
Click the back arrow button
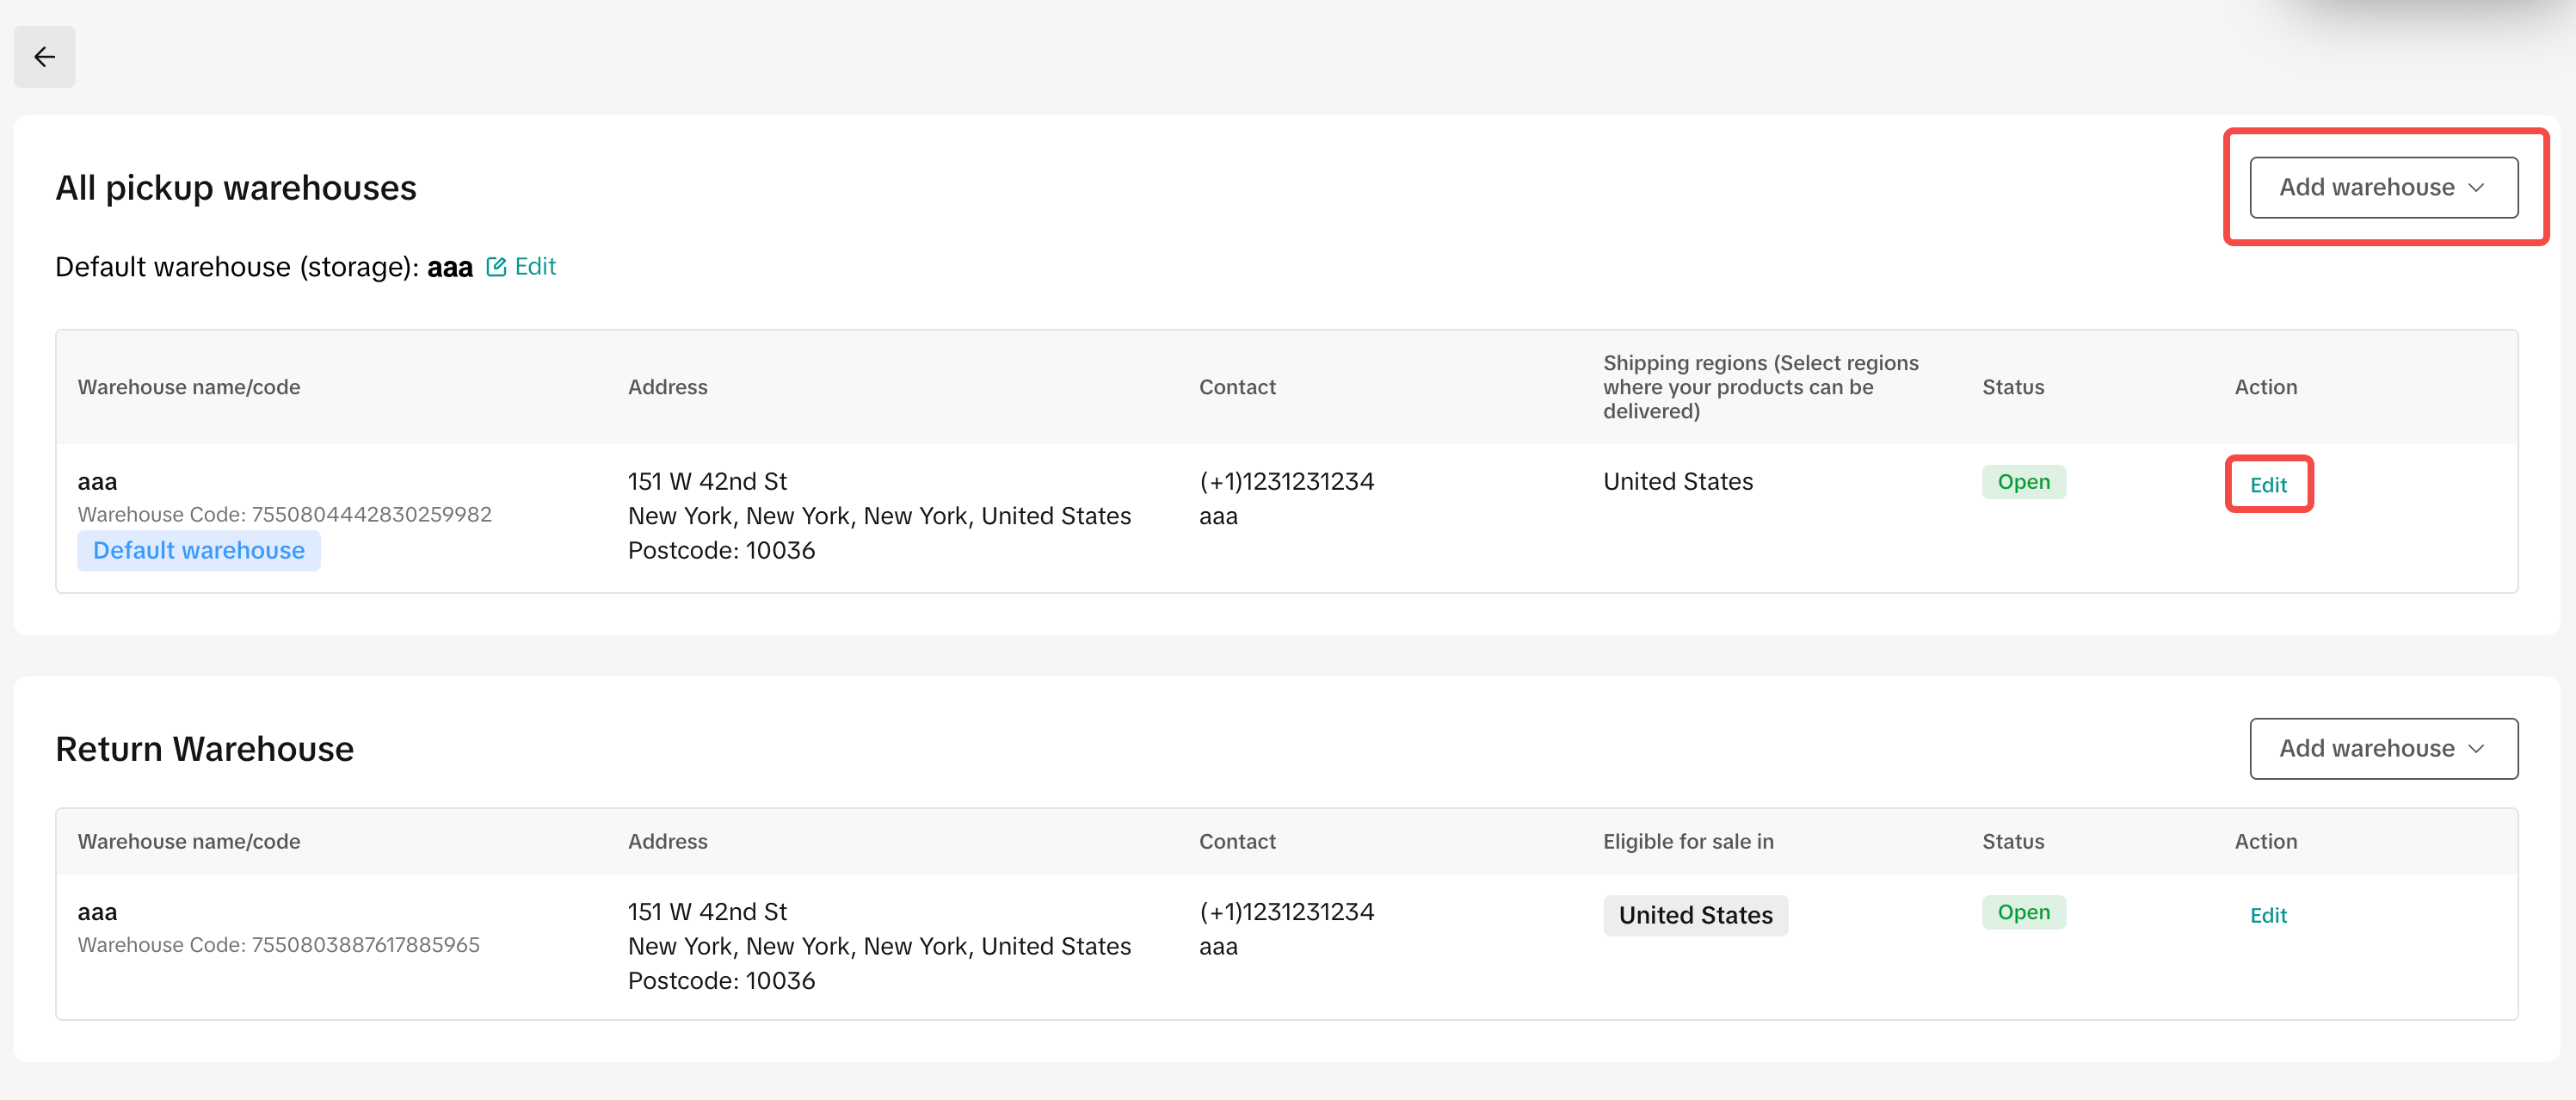pos(44,57)
